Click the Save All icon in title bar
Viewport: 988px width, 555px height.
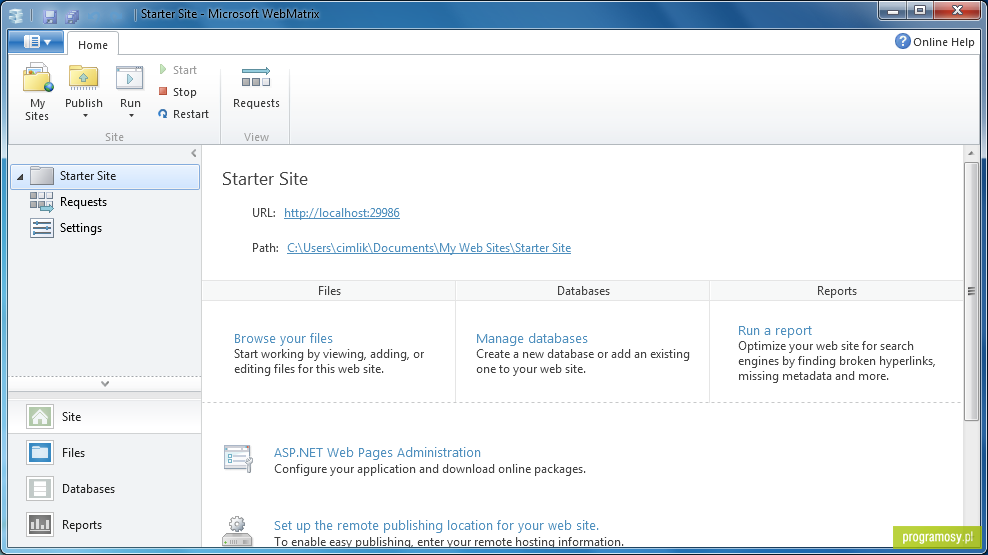point(72,15)
